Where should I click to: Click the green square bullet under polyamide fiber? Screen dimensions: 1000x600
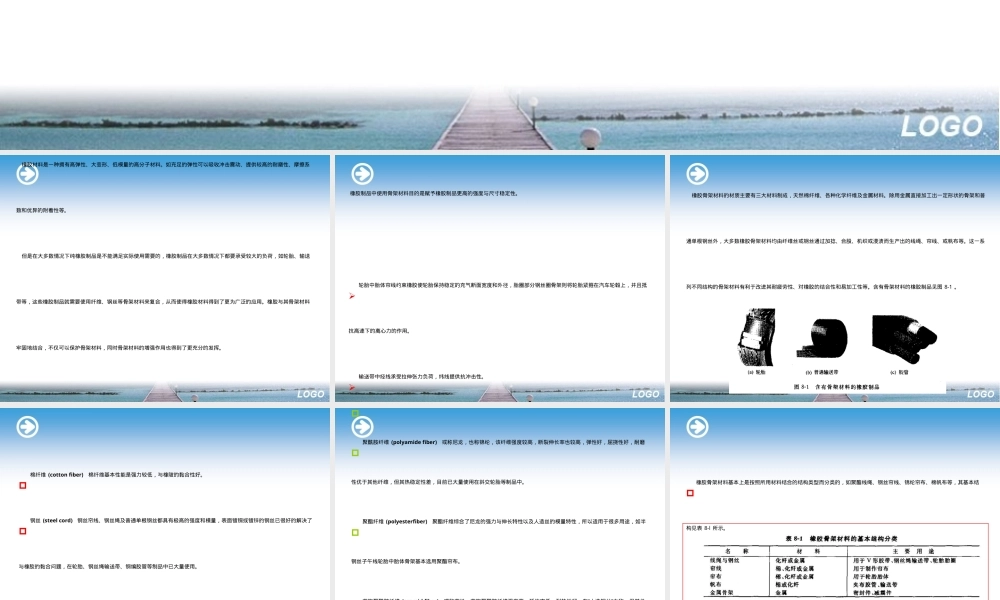[355, 453]
